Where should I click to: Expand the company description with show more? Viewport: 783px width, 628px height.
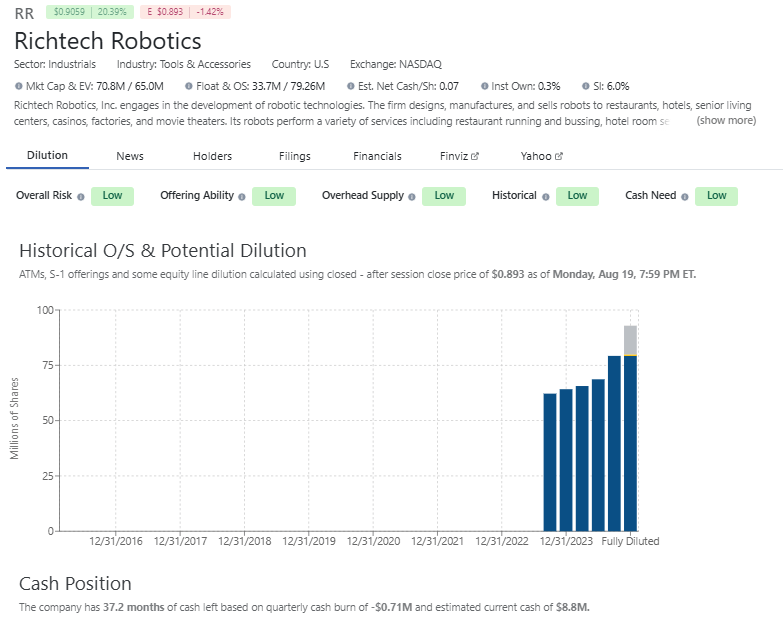point(726,121)
